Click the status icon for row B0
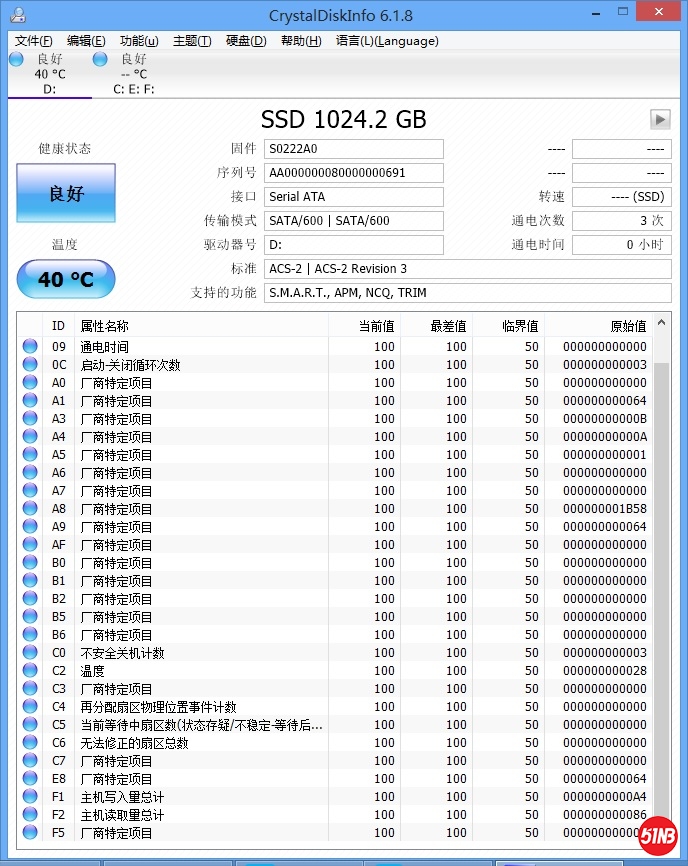 [x=30, y=562]
